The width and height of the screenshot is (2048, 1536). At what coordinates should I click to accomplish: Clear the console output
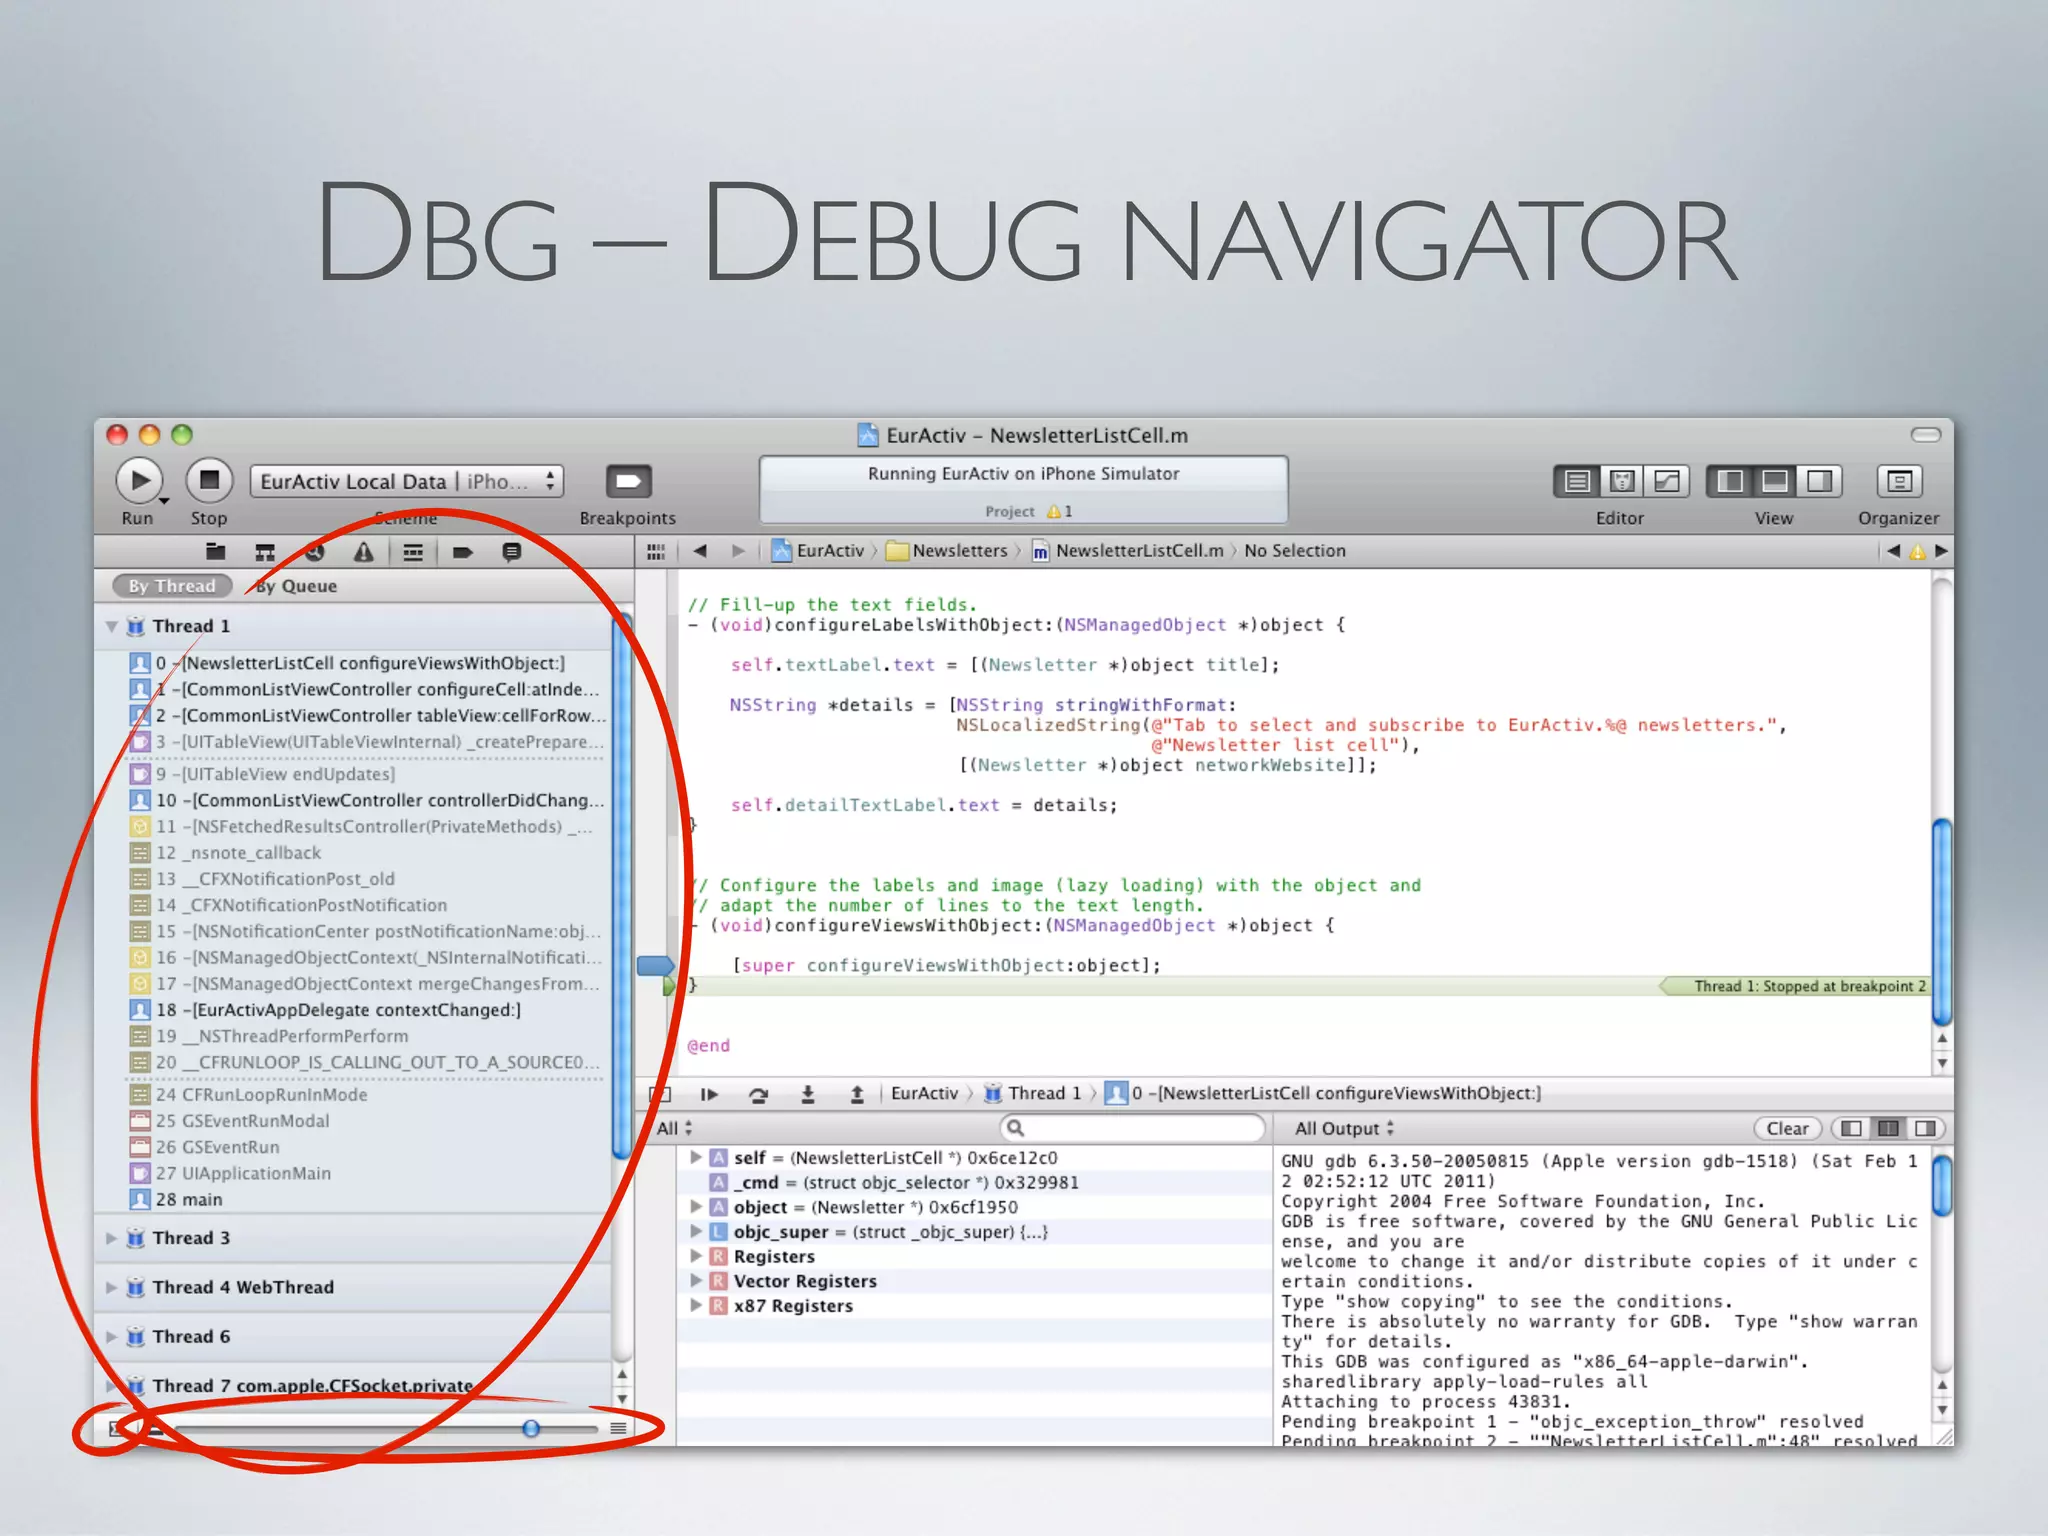pos(1787,1128)
